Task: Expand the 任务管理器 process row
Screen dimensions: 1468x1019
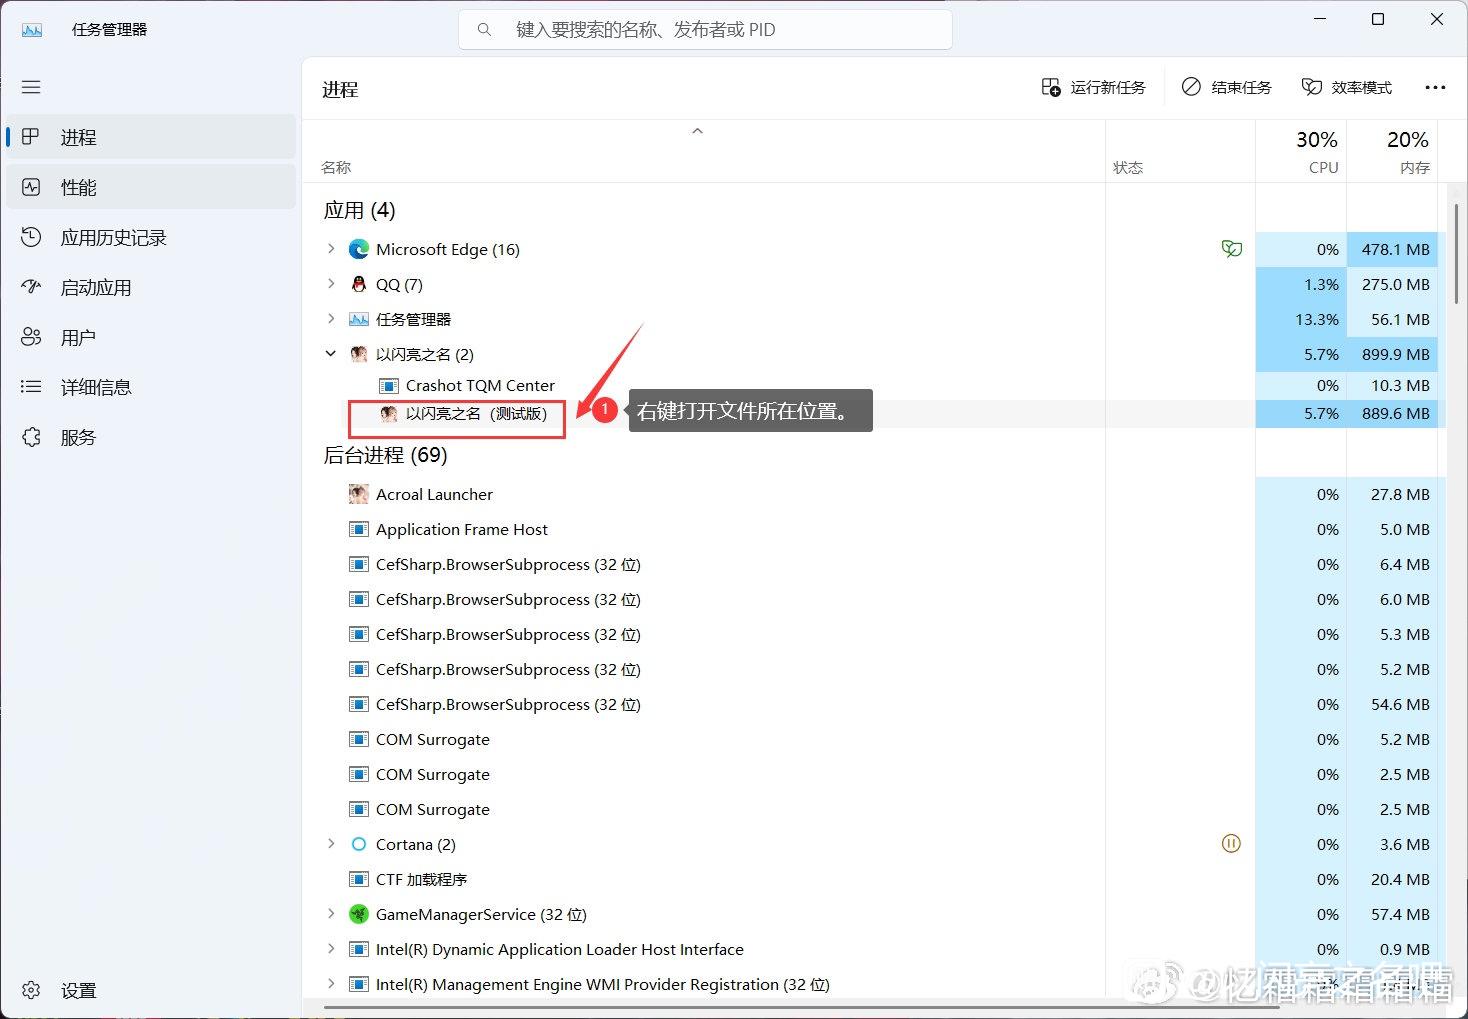Action: pos(331,319)
